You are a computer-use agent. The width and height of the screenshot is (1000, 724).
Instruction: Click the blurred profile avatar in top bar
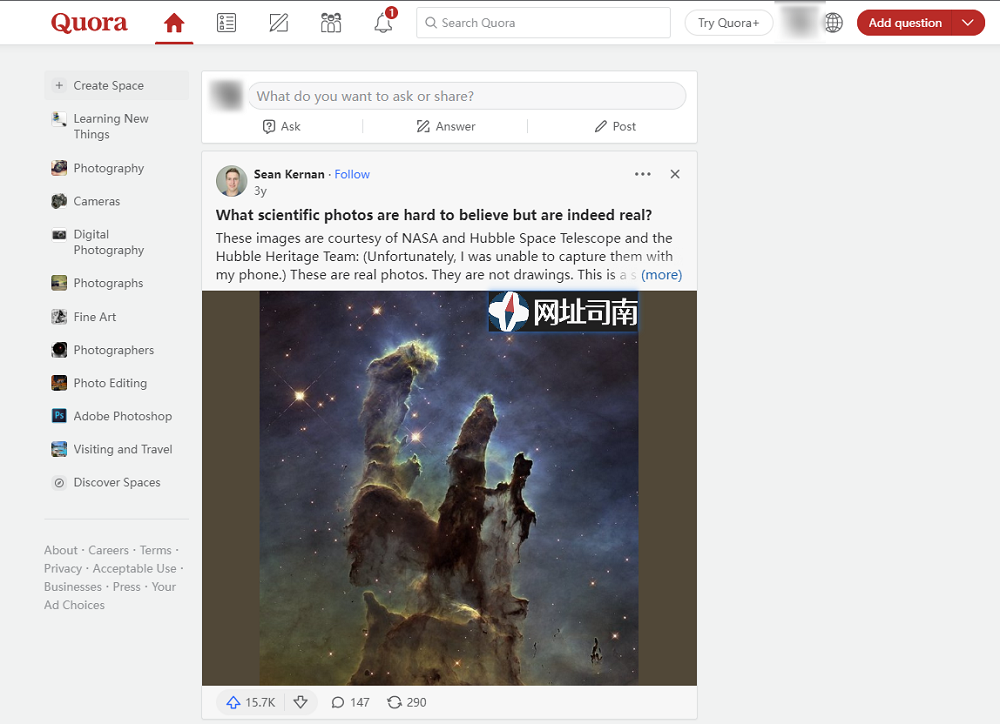[x=800, y=23]
